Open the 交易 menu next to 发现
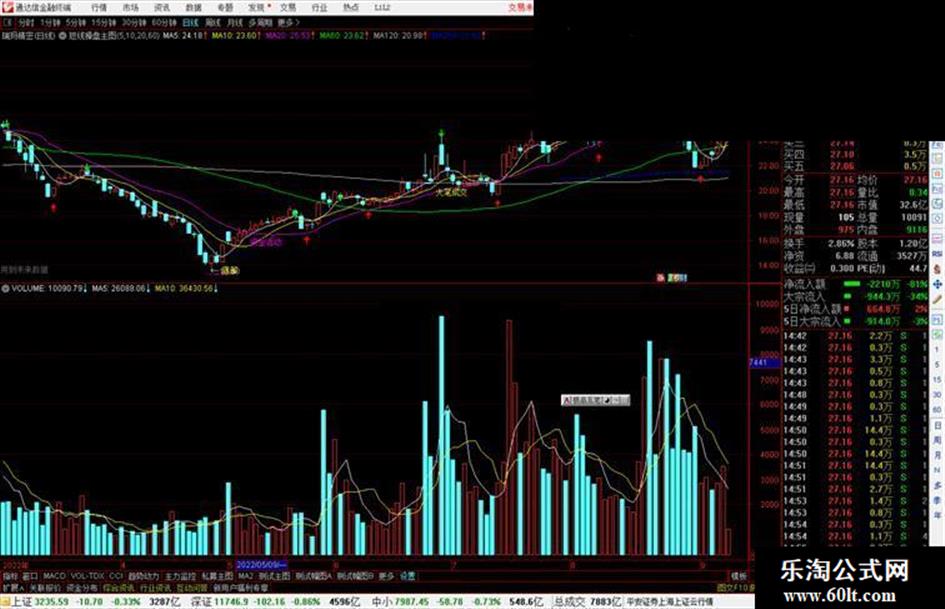The height and width of the screenshot is (609, 945). tap(287, 7)
